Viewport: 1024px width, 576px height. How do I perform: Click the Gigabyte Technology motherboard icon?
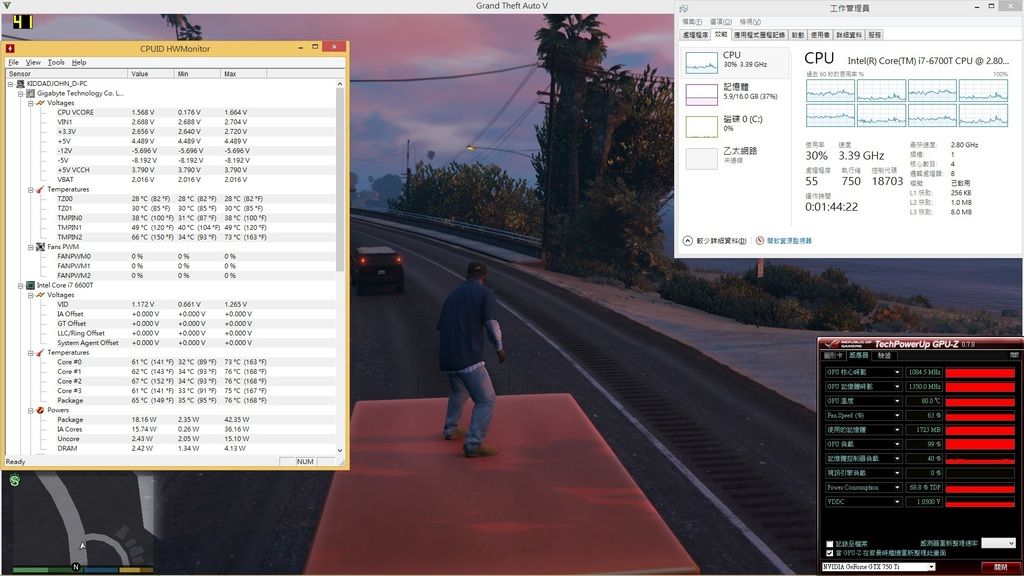30,93
